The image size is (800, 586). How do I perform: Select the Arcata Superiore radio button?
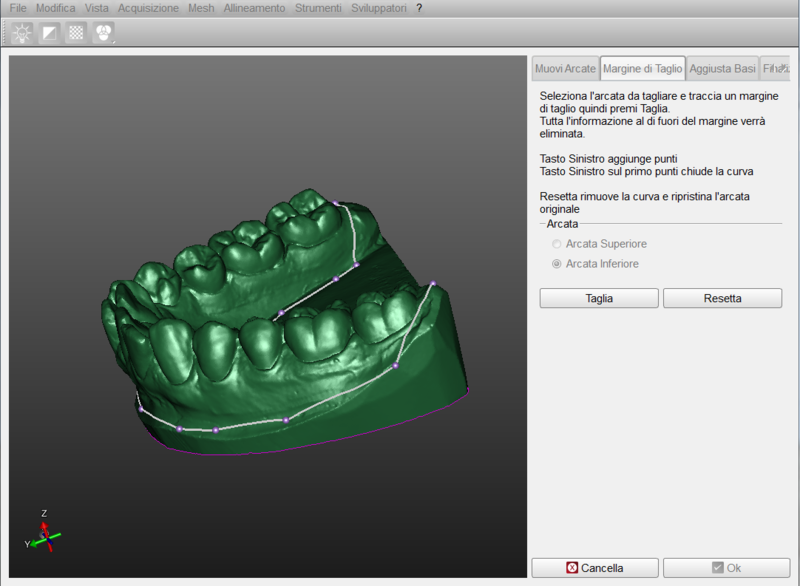click(556, 244)
